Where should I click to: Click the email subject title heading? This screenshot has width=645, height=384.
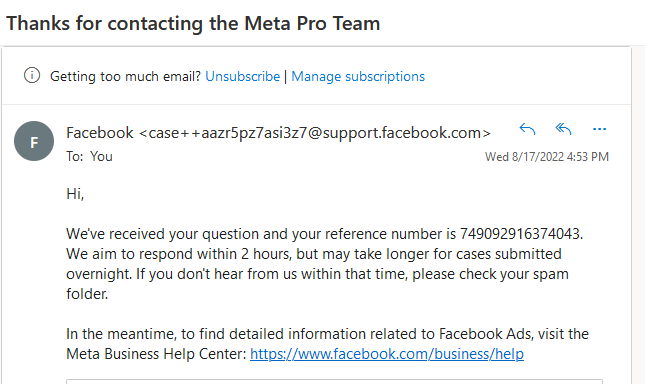click(193, 23)
